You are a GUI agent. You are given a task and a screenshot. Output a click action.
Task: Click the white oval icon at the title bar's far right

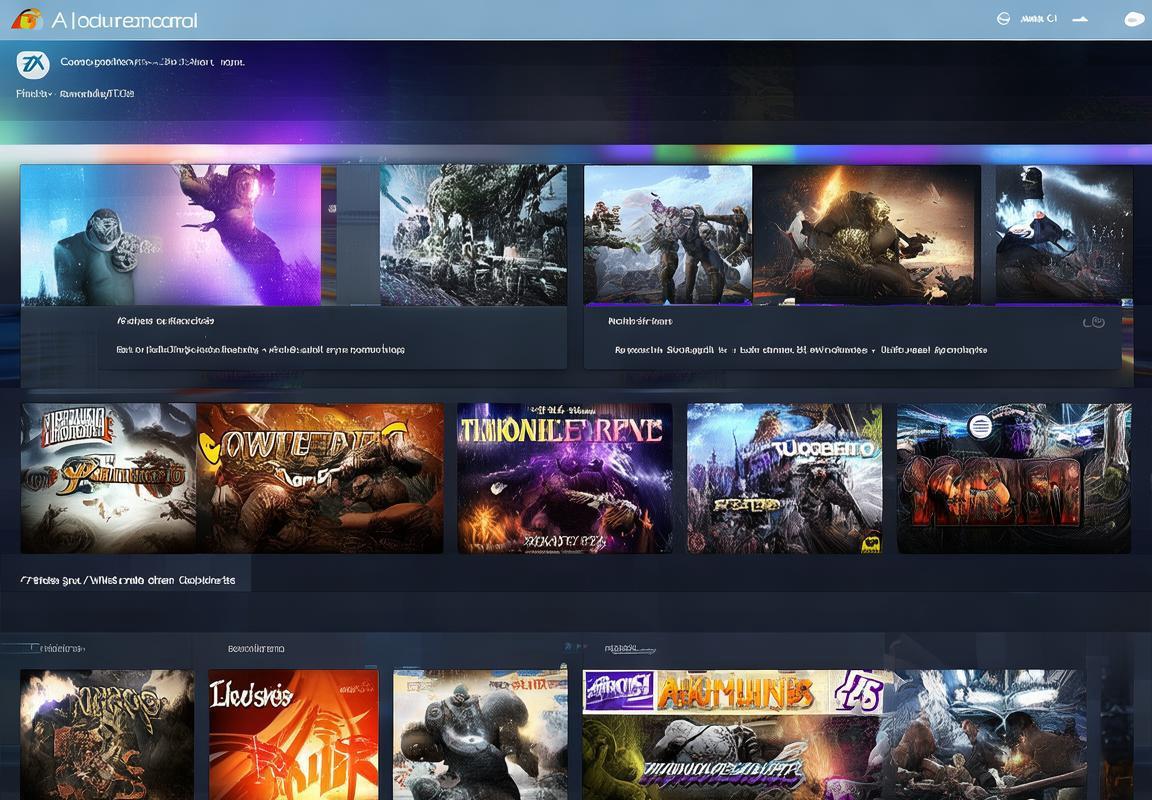pyautogui.click(x=1135, y=20)
